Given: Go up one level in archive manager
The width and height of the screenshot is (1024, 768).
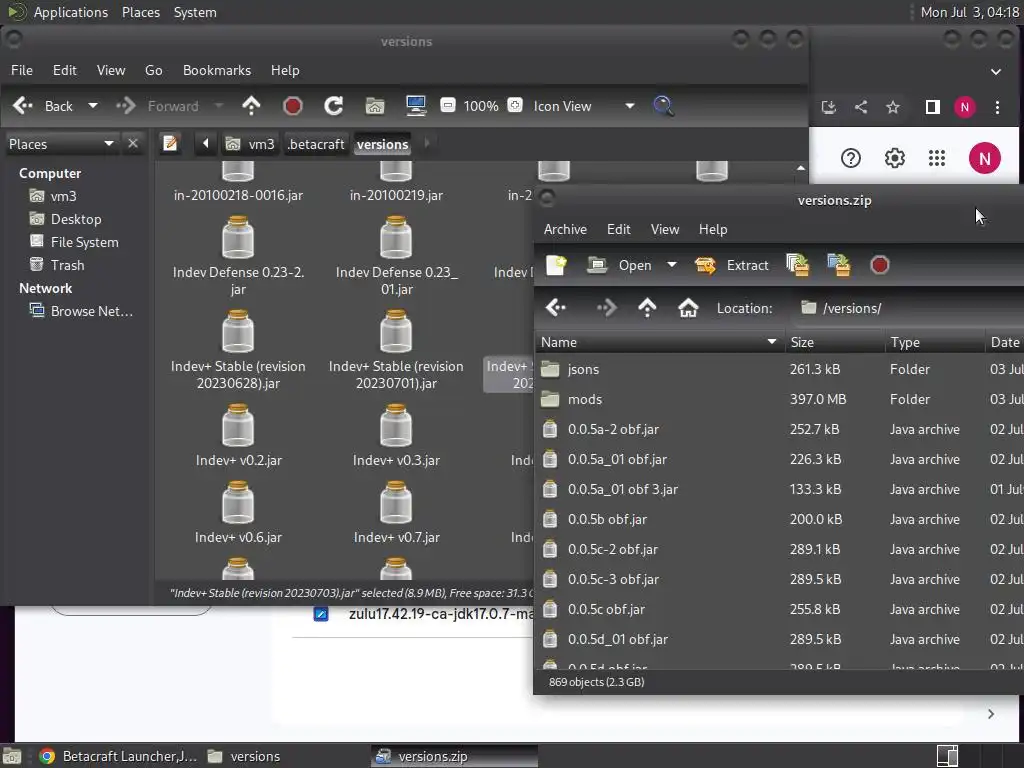Looking at the screenshot, I should pos(647,308).
